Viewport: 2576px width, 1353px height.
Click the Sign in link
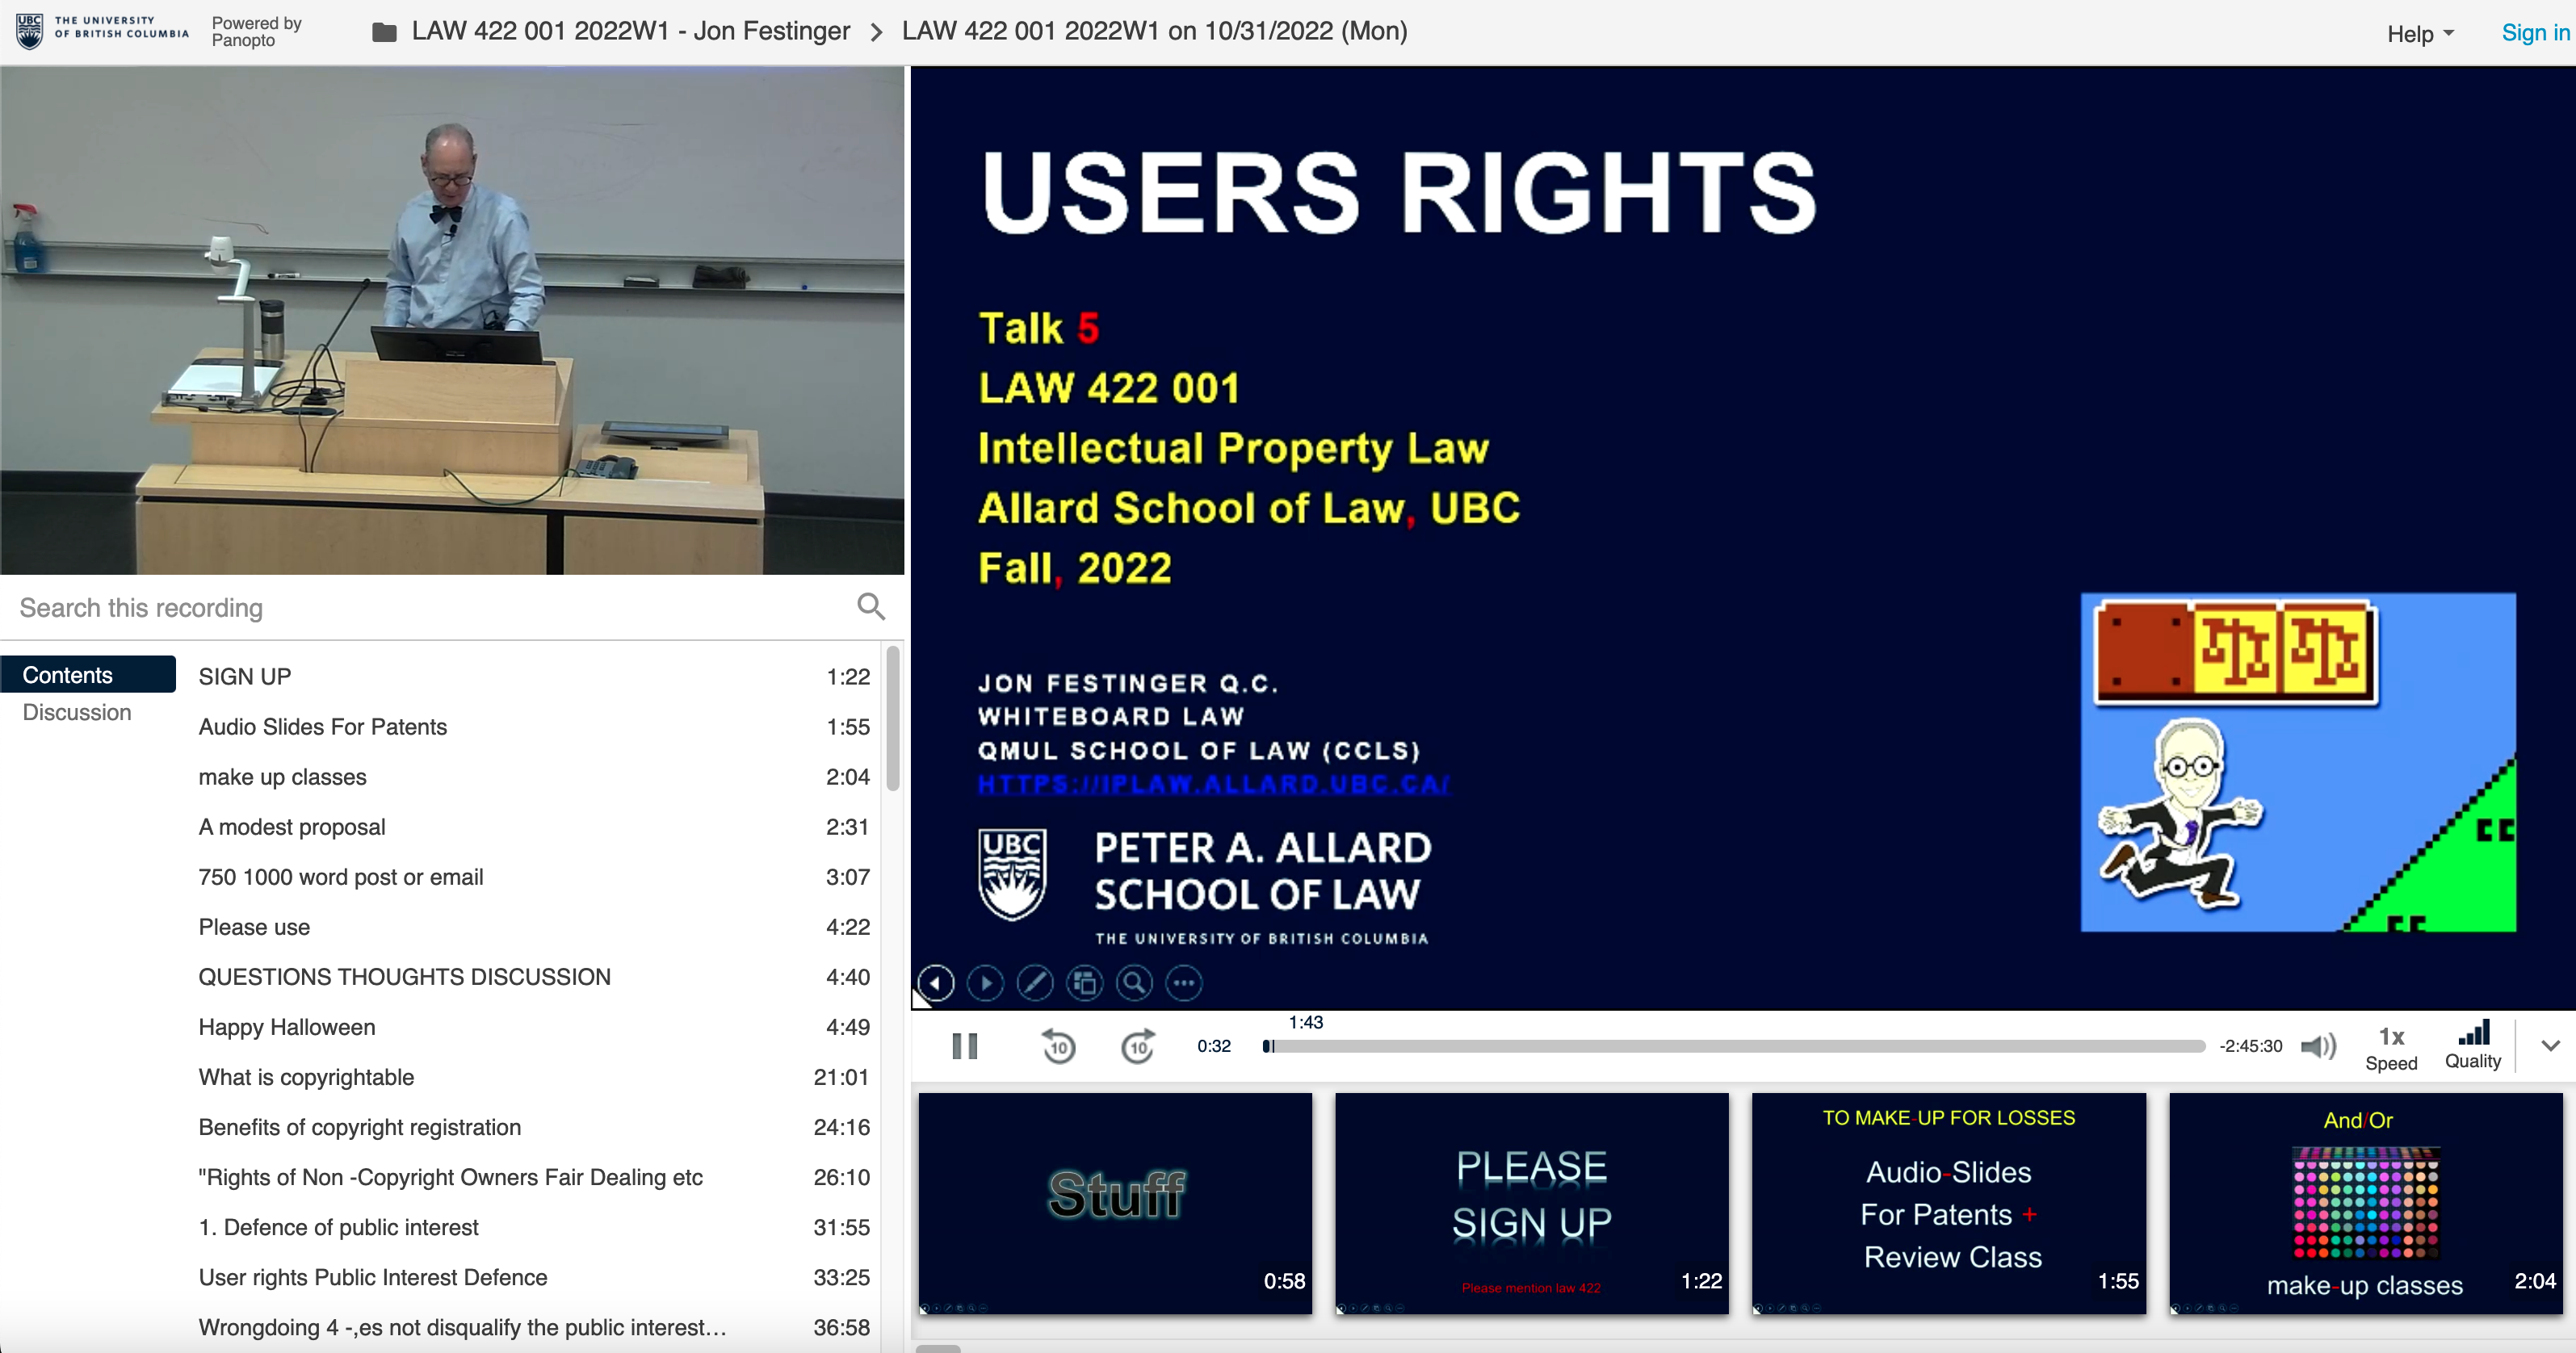click(x=2535, y=33)
